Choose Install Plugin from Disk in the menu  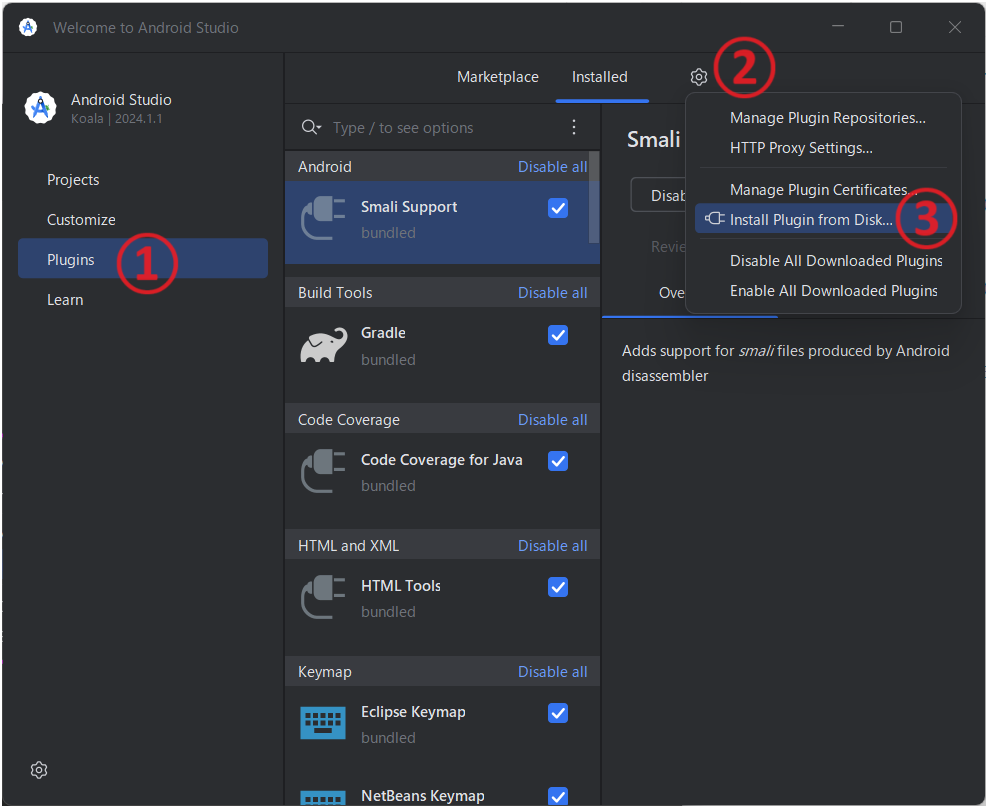[811, 219]
